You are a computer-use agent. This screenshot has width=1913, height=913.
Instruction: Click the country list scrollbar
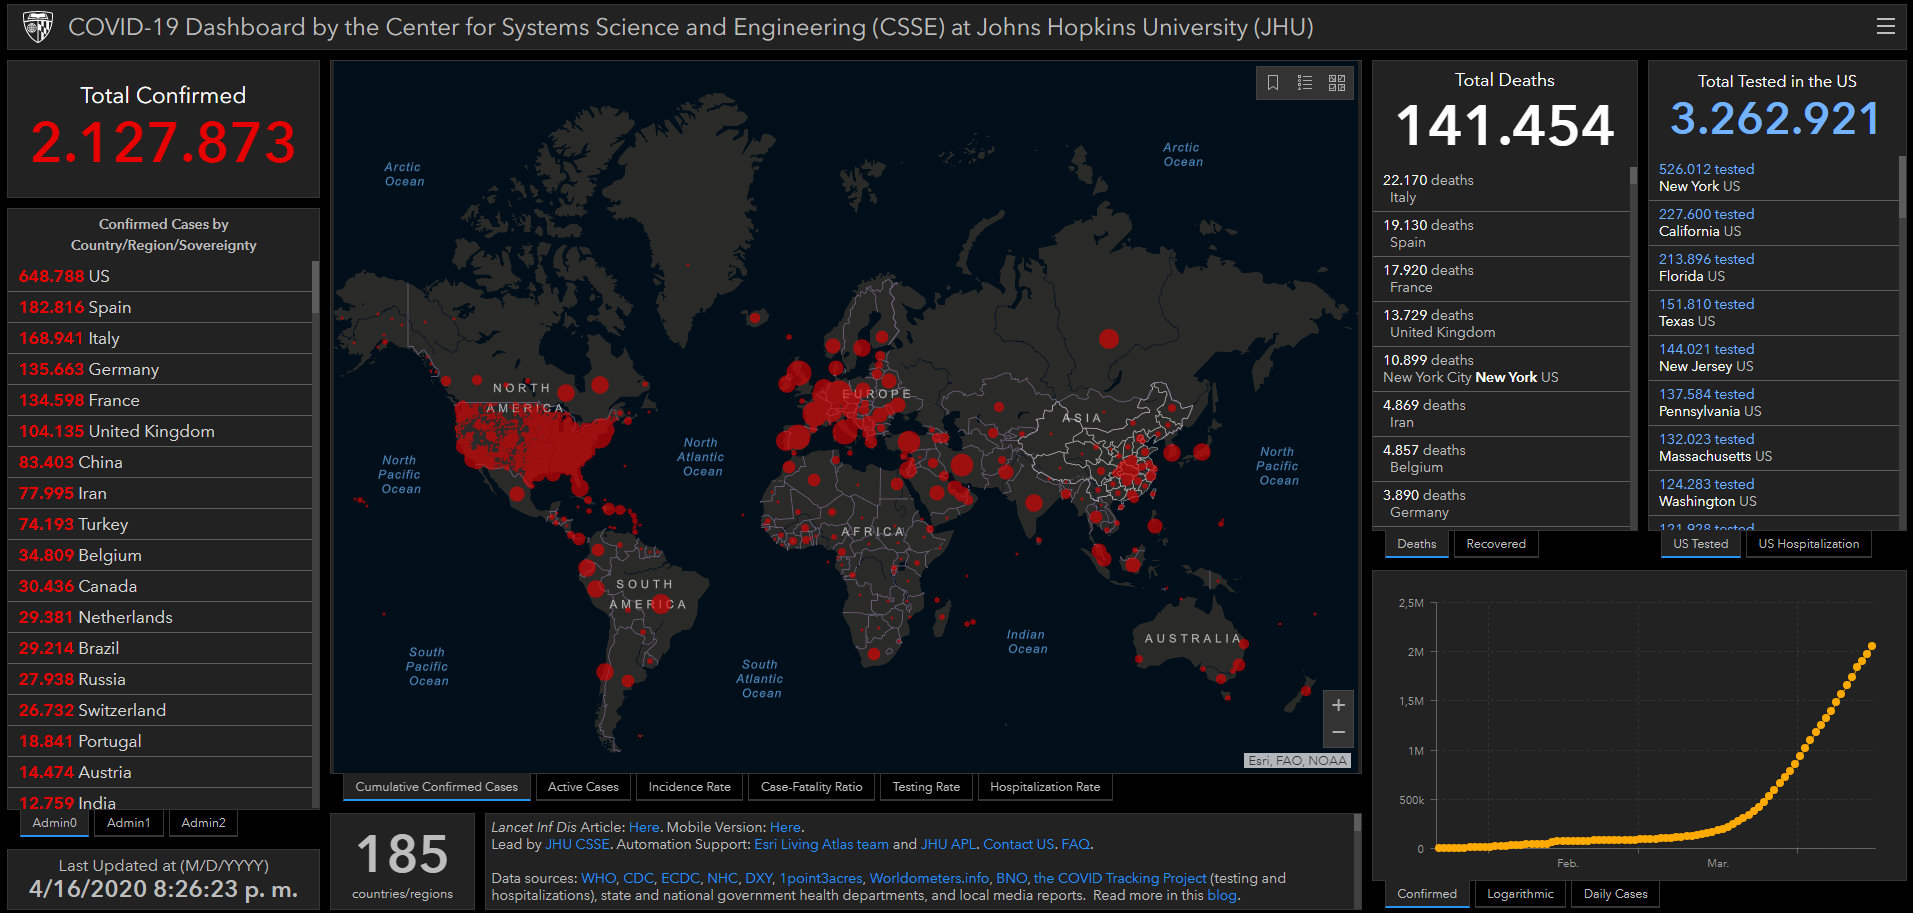point(315,288)
